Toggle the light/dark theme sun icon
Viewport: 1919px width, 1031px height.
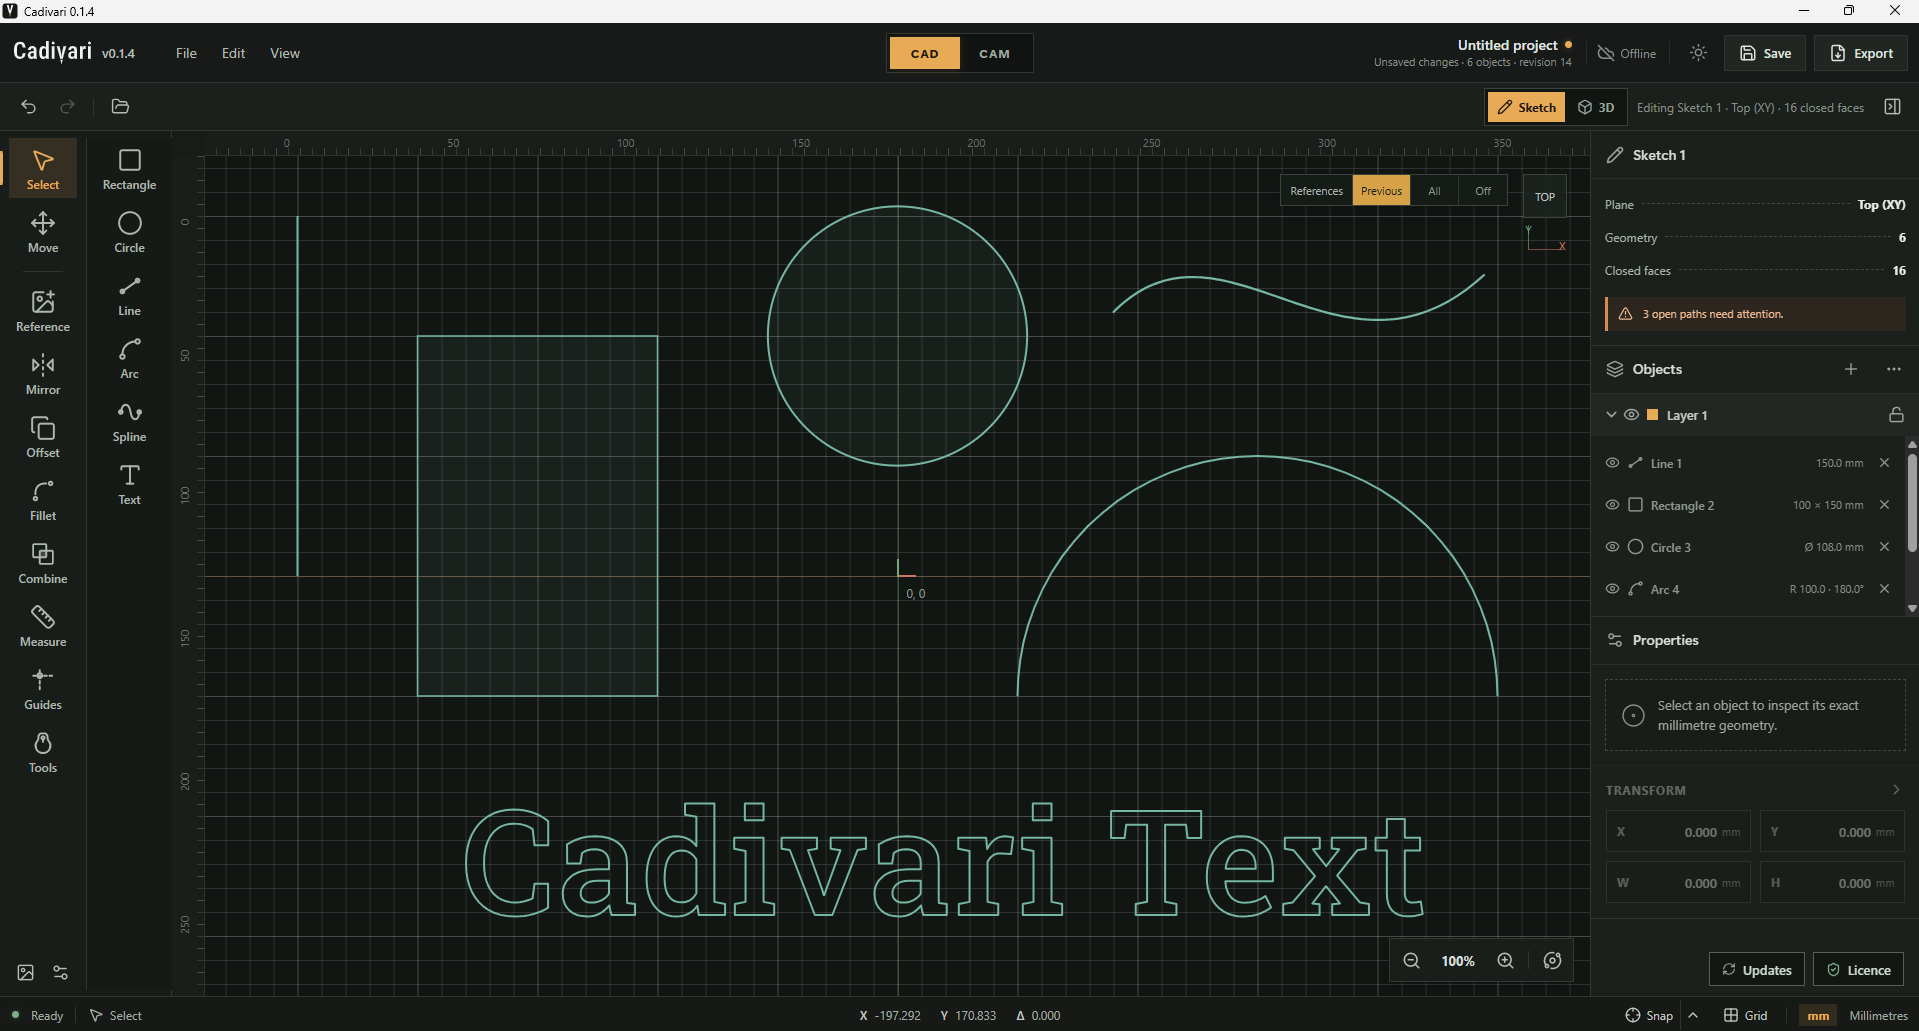click(1698, 53)
